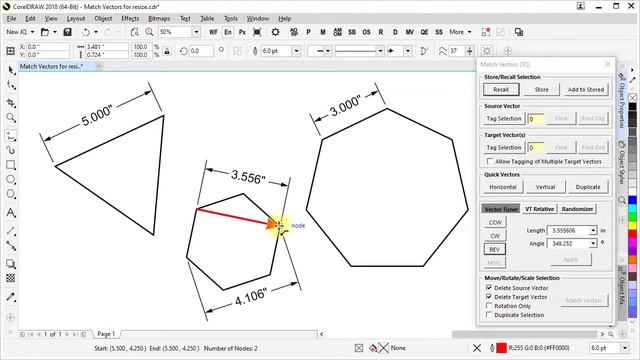Viewport: 640px width, 360px height.
Task: Select the Artistic Media tool
Action: pos(11,150)
